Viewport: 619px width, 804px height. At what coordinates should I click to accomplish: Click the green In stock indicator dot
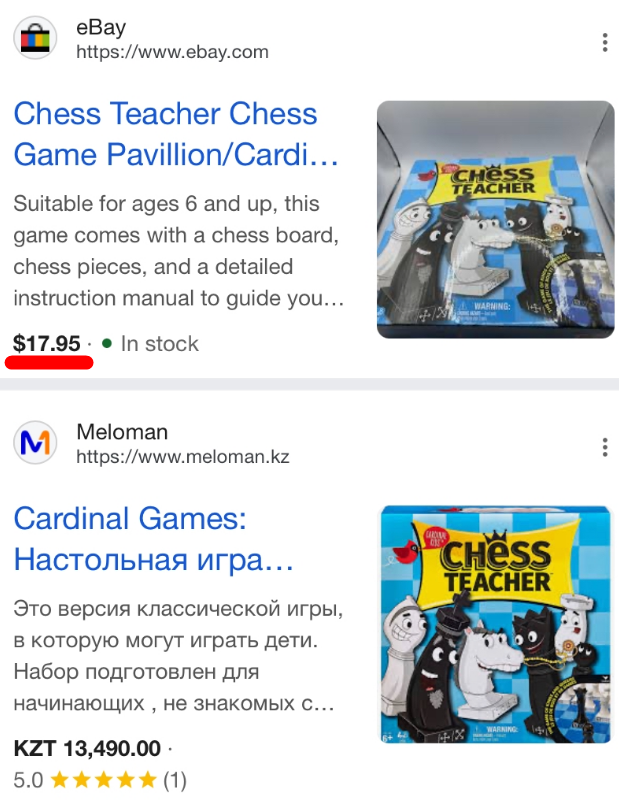click(x=107, y=344)
